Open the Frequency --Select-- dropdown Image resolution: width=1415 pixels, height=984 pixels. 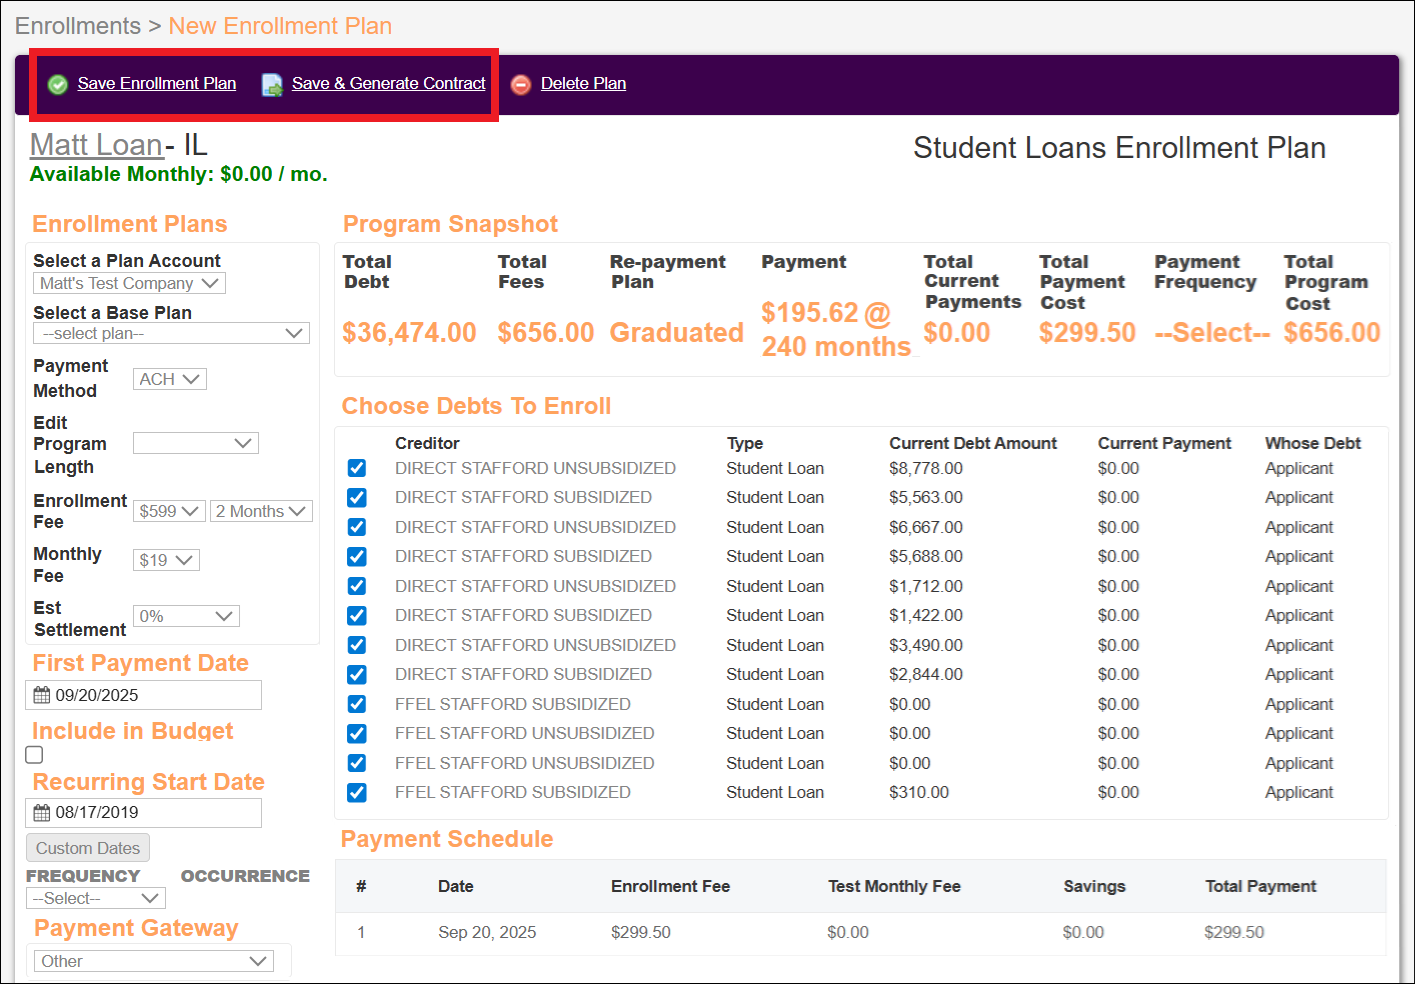(x=96, y=898)
